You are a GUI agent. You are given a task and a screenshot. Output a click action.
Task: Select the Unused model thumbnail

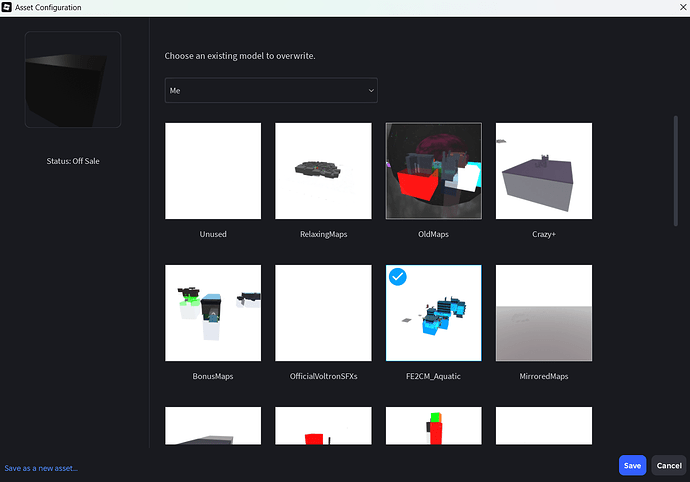click(x=213, y=171)
